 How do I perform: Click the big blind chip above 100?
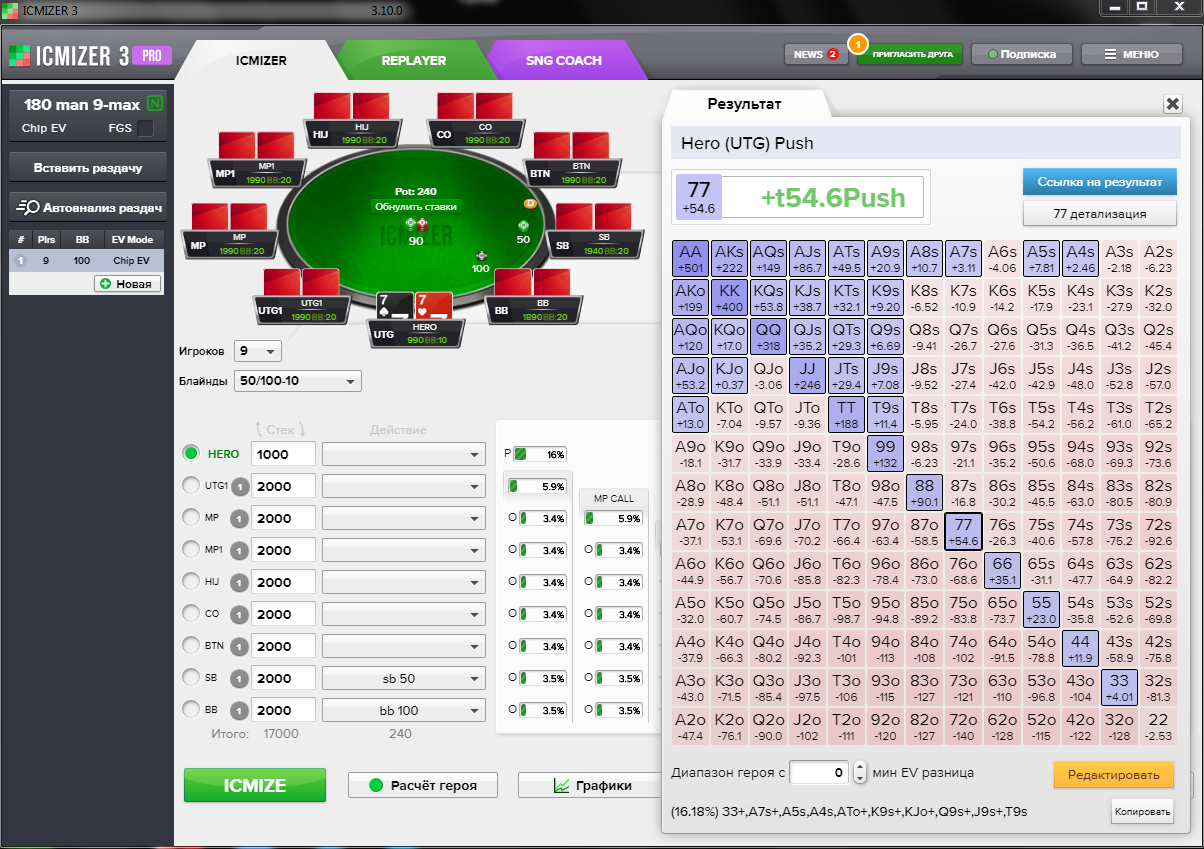[x=481, y=255]
